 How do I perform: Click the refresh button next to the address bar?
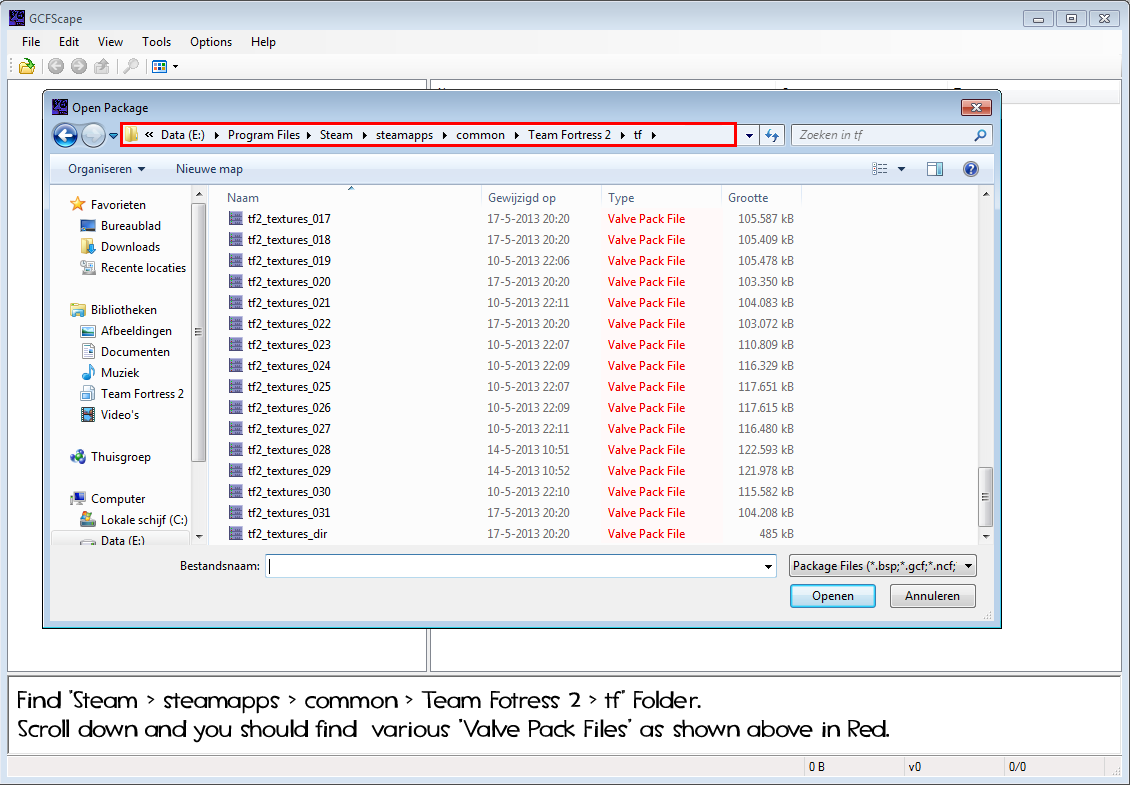click(772, 135)
